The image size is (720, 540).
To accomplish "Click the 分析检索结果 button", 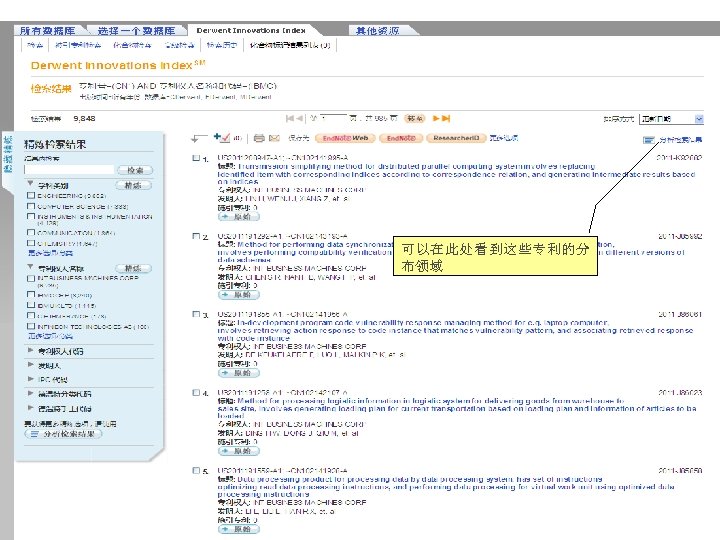I will (x=63, y=434).
